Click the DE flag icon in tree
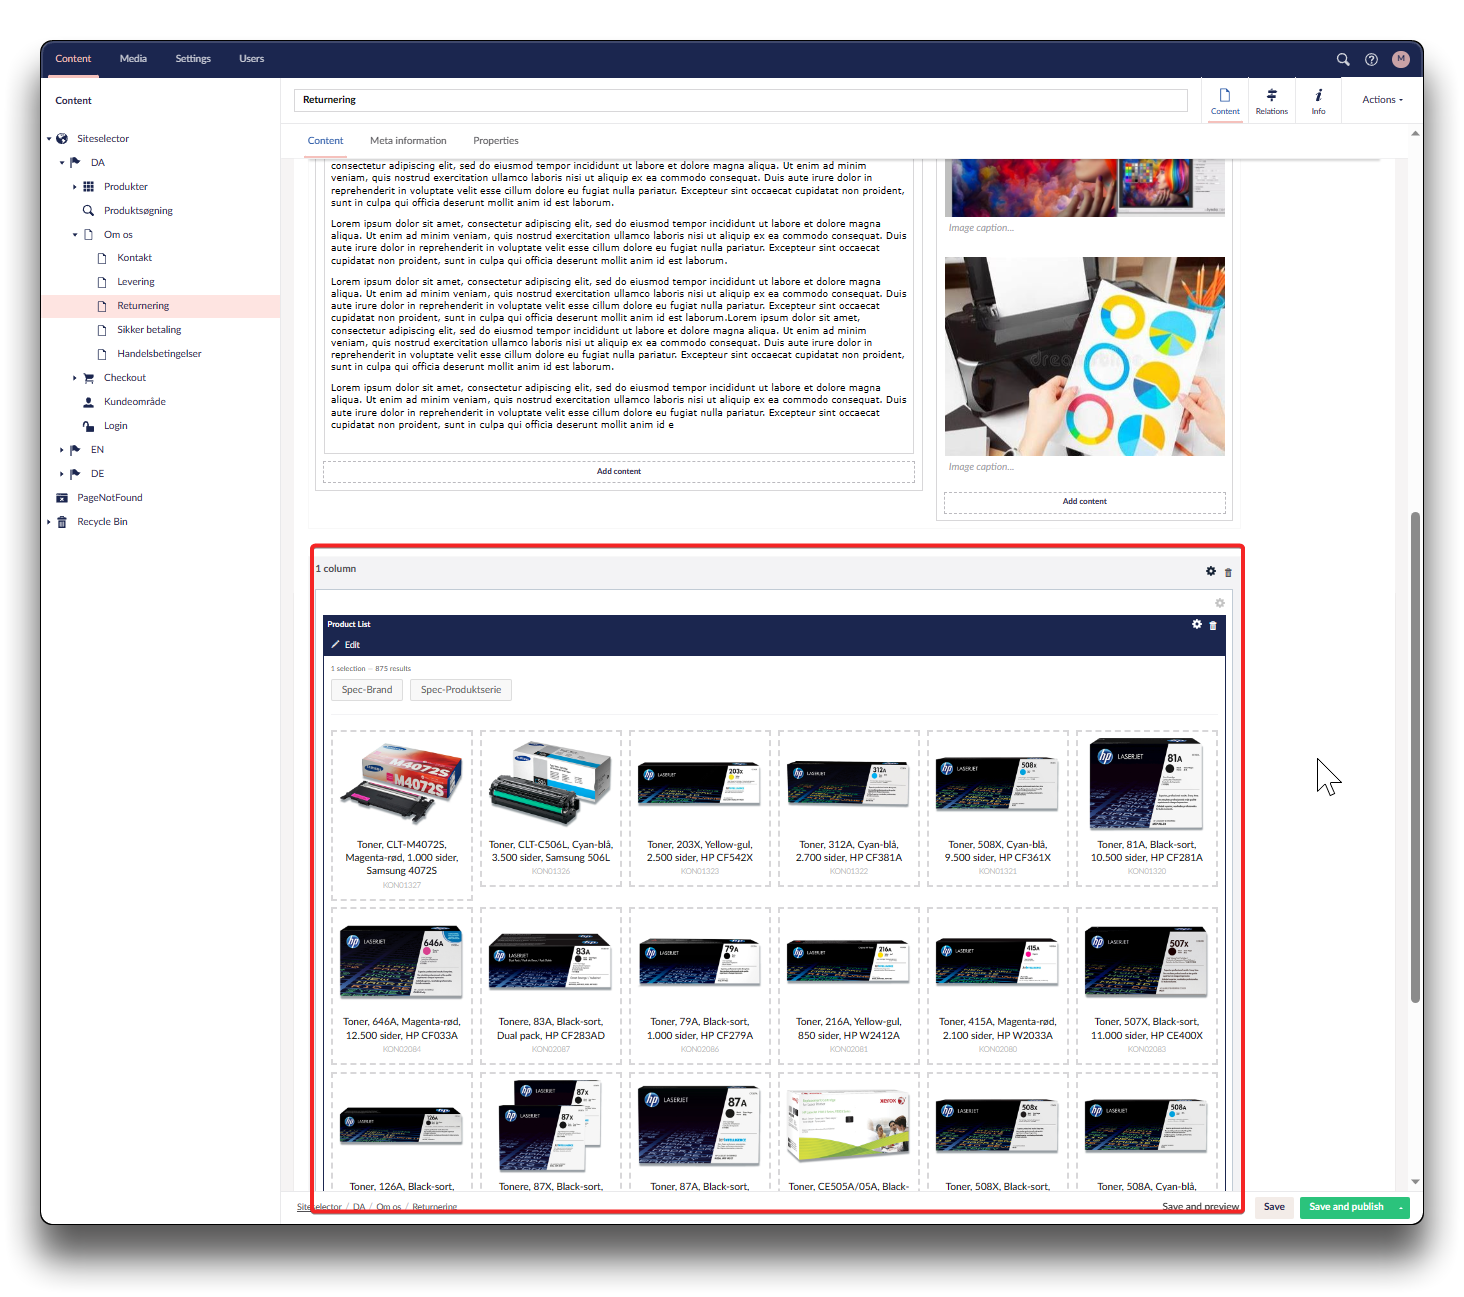 click(x=75, y=474)
